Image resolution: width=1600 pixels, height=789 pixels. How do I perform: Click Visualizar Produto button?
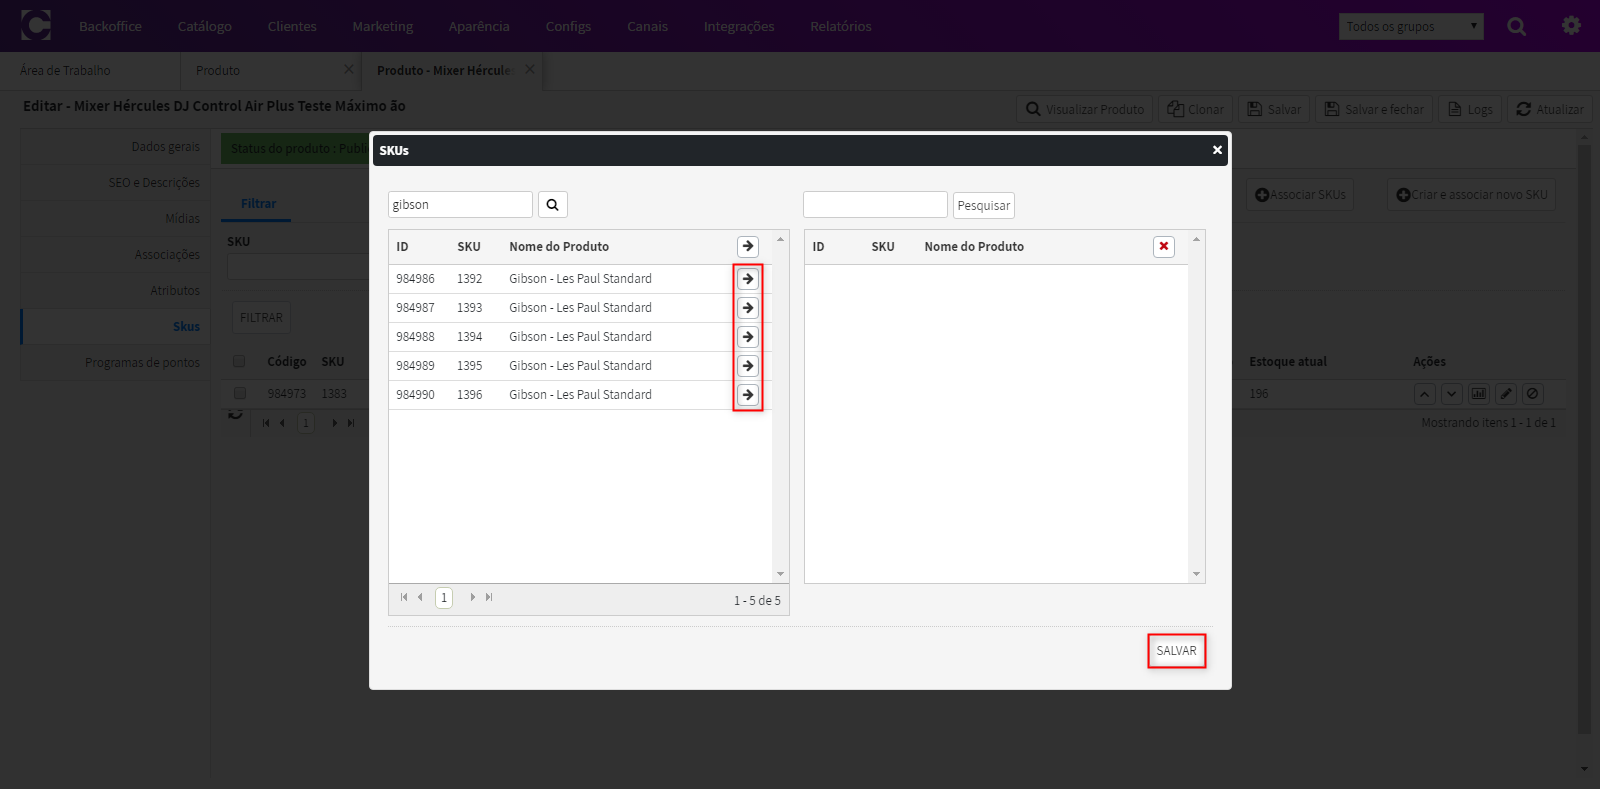pos(1085,109)
